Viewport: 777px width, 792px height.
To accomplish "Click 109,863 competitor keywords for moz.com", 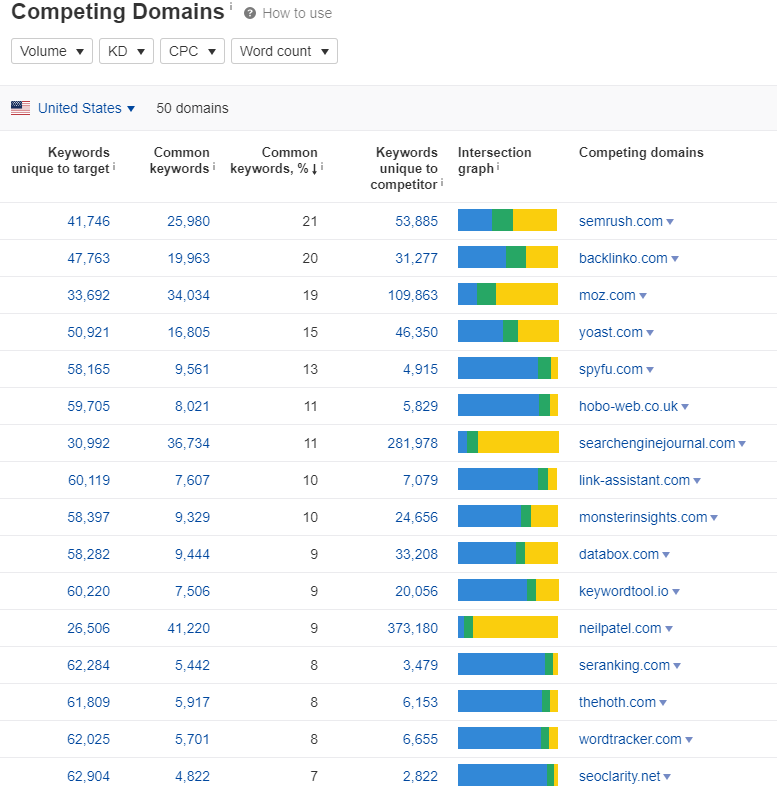I will pos(413,295).
